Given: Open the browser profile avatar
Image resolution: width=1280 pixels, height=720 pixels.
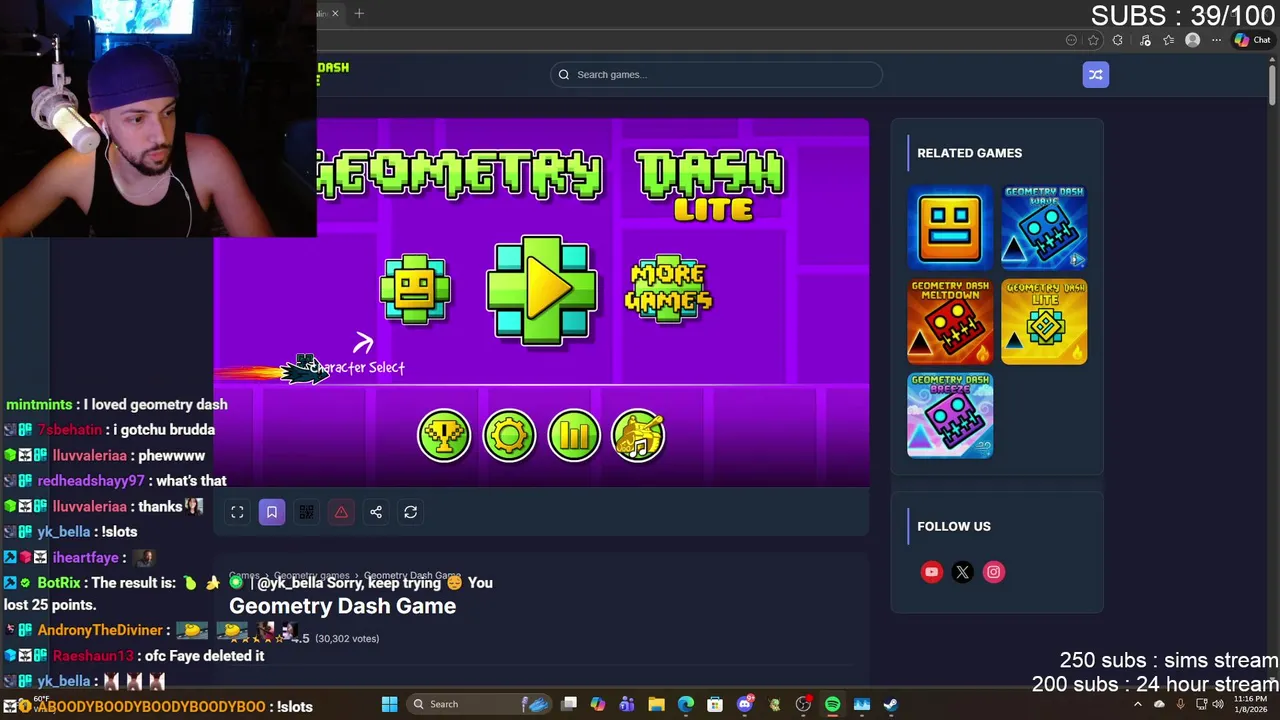Looking at the screenshot, I should [x=1192, y=40].
